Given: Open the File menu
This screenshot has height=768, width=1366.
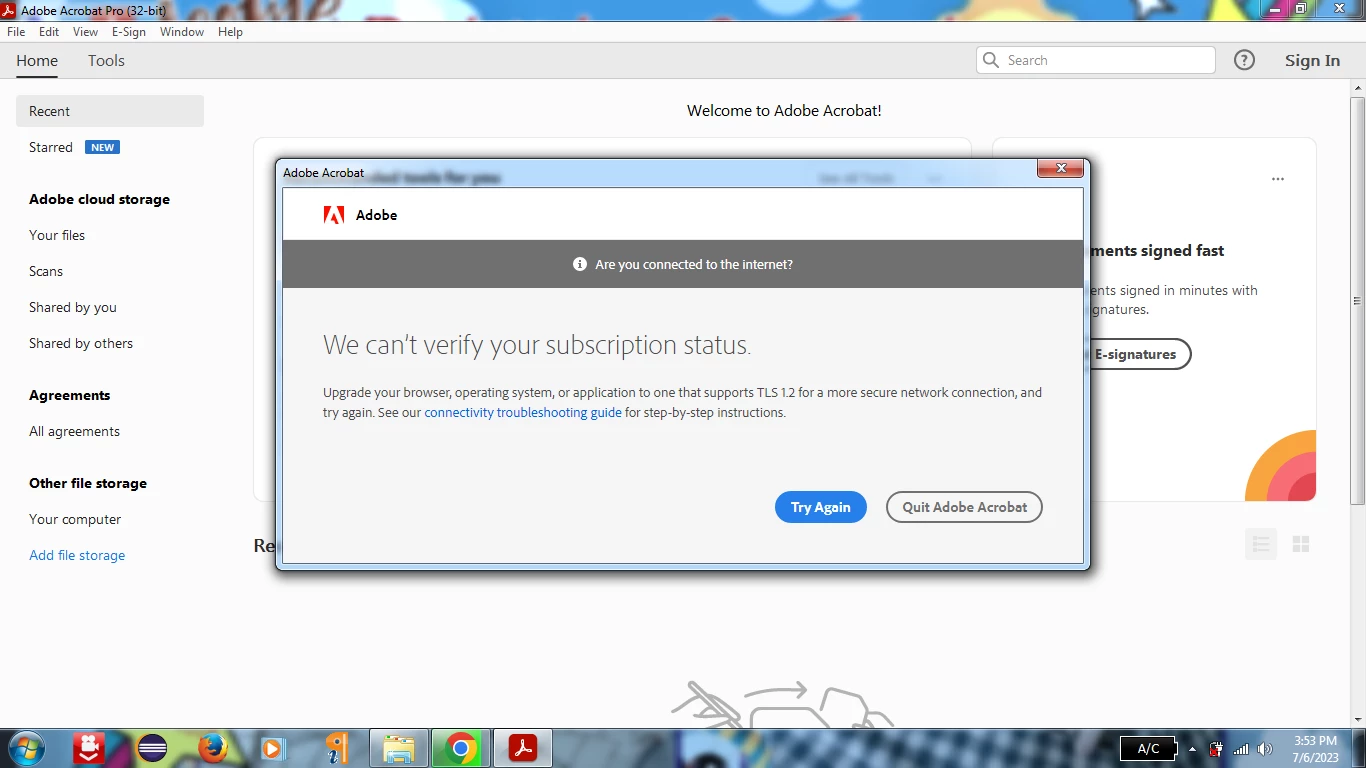Looking at the screenshot, I should coord(16,32).
